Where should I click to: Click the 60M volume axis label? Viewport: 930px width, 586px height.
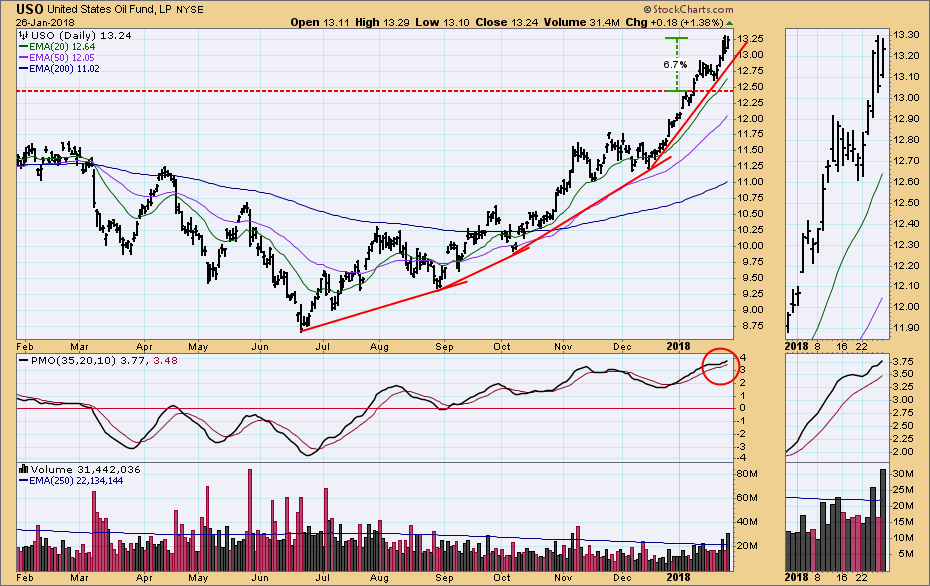point(747,498)
